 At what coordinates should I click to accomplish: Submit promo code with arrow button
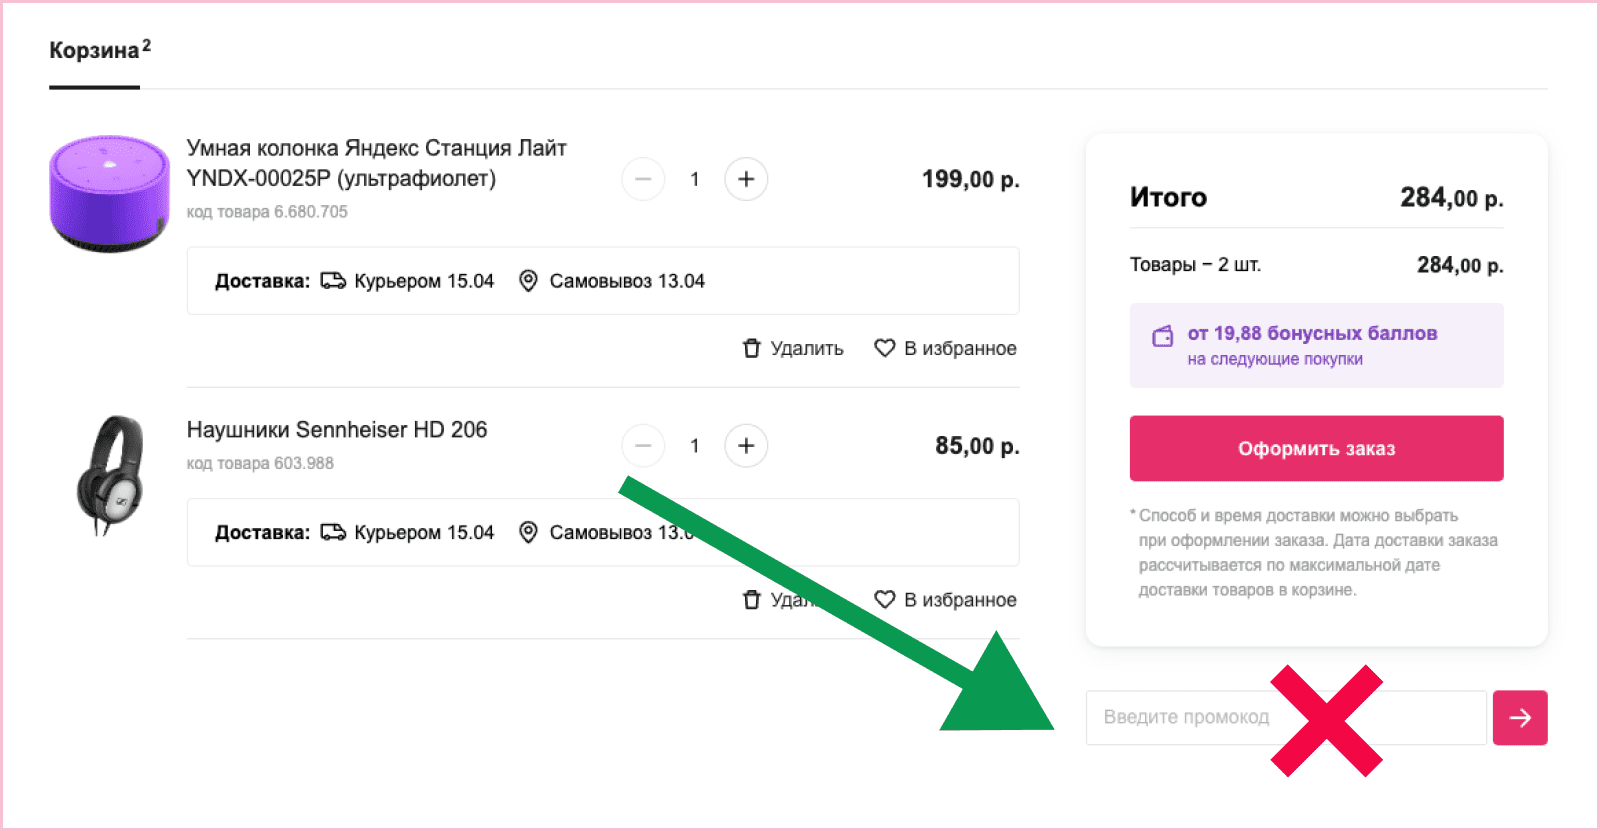click(x=1520, y=717)
